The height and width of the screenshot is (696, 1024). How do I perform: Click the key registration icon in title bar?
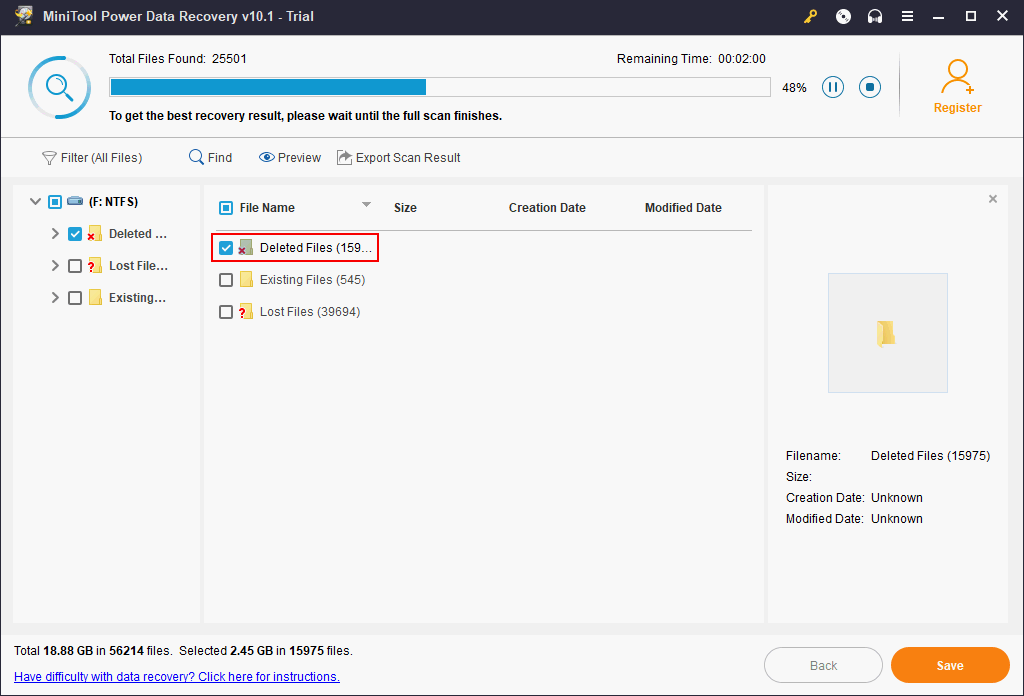(810, 16)
